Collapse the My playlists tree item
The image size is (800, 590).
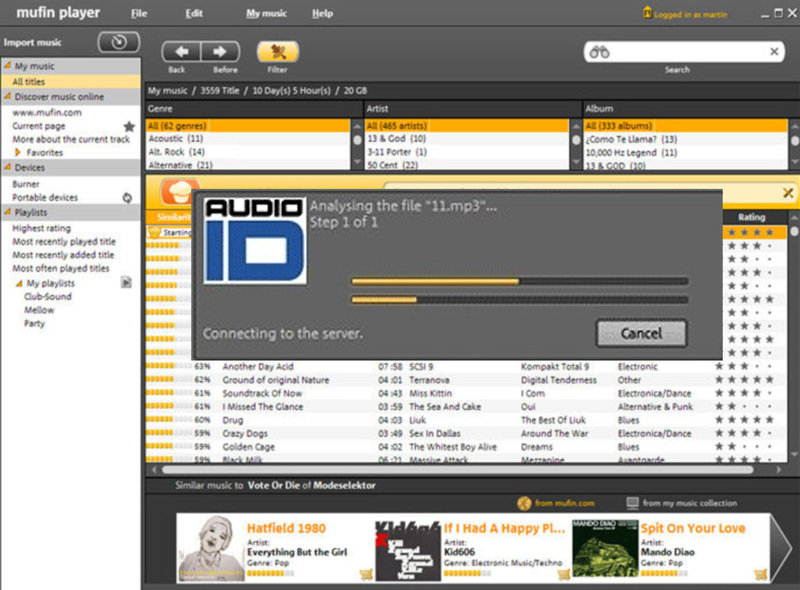[19, 283]
